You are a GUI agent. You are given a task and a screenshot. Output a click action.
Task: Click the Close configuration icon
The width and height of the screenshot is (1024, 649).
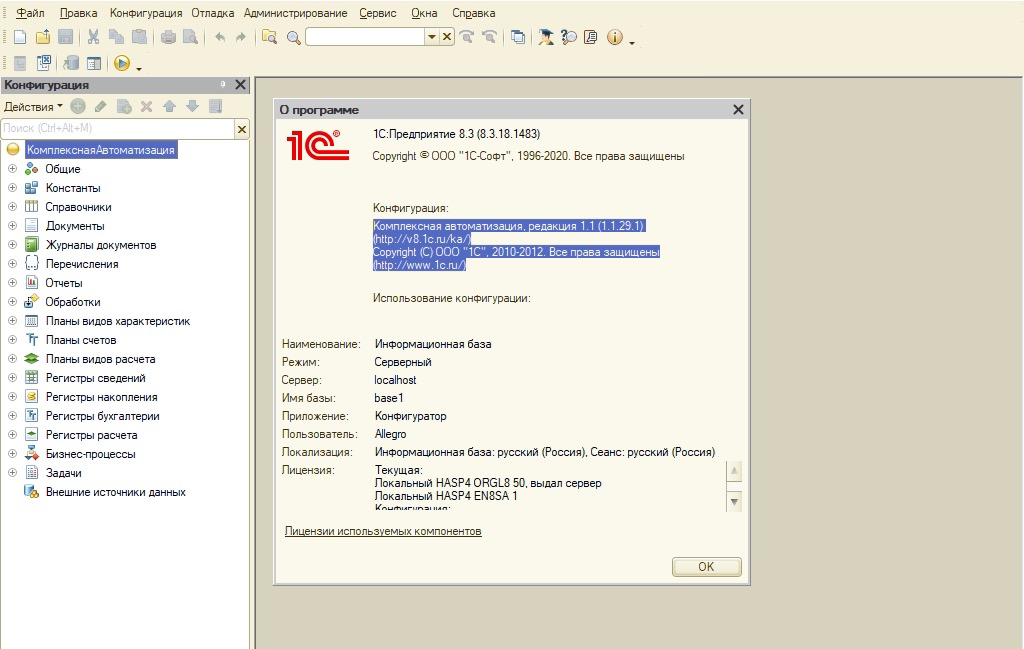tap(44, 63)
